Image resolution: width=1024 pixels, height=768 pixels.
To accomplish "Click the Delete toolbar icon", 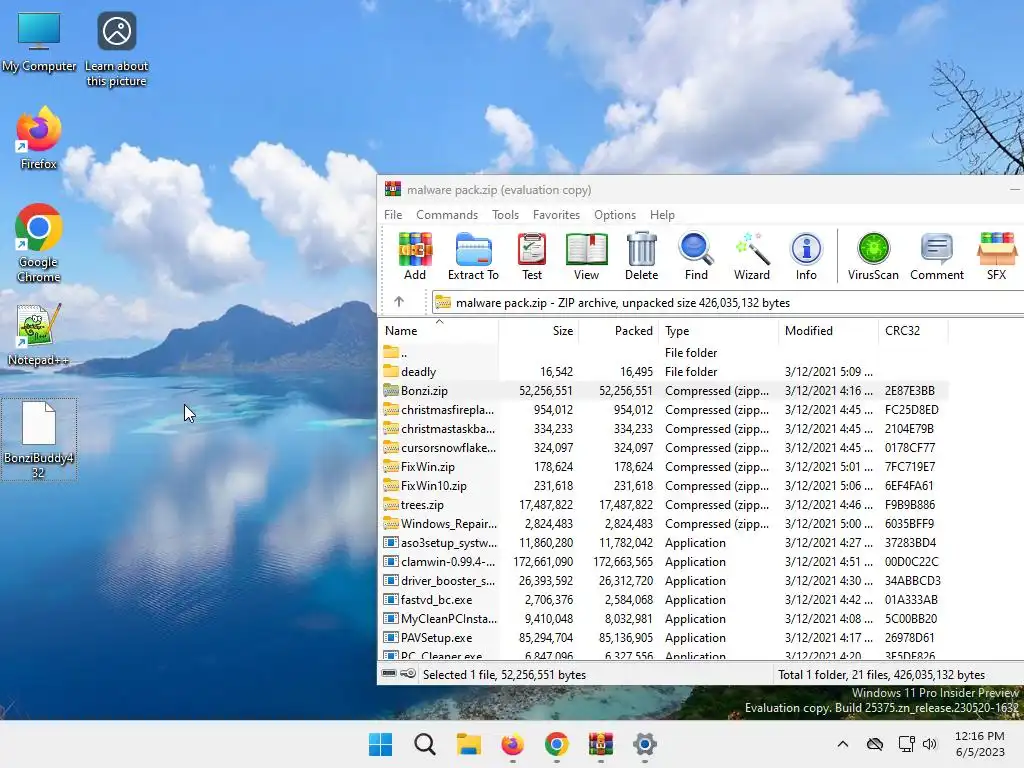I will 641,256.
